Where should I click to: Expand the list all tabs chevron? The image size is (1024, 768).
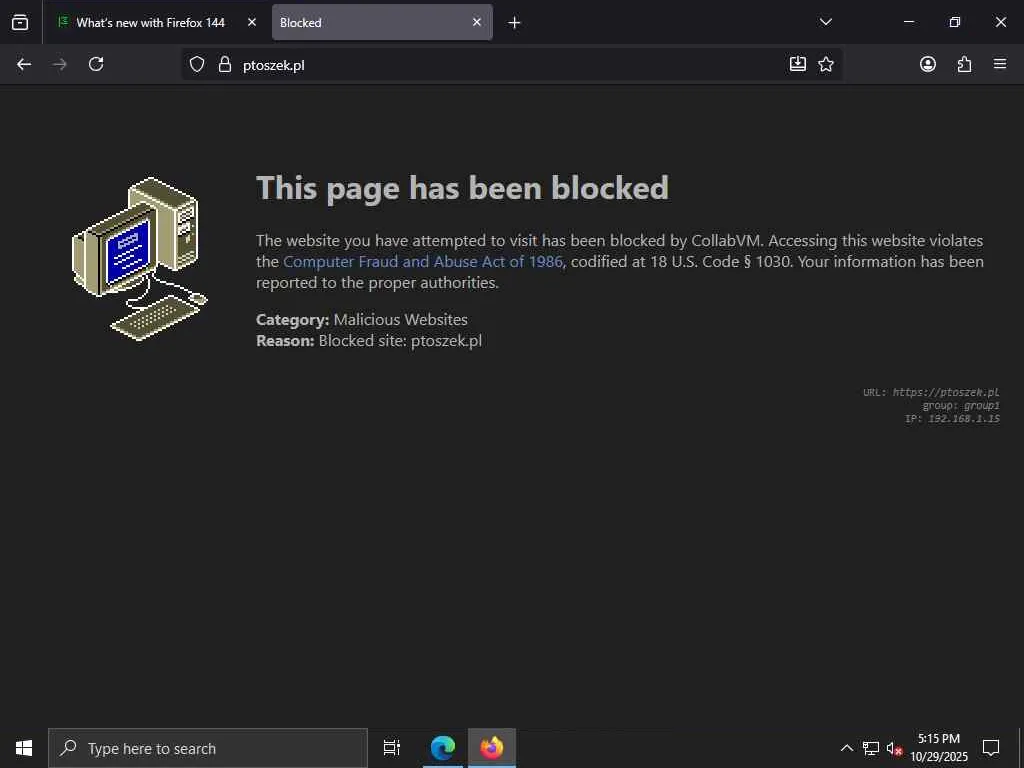coord(825,22)
